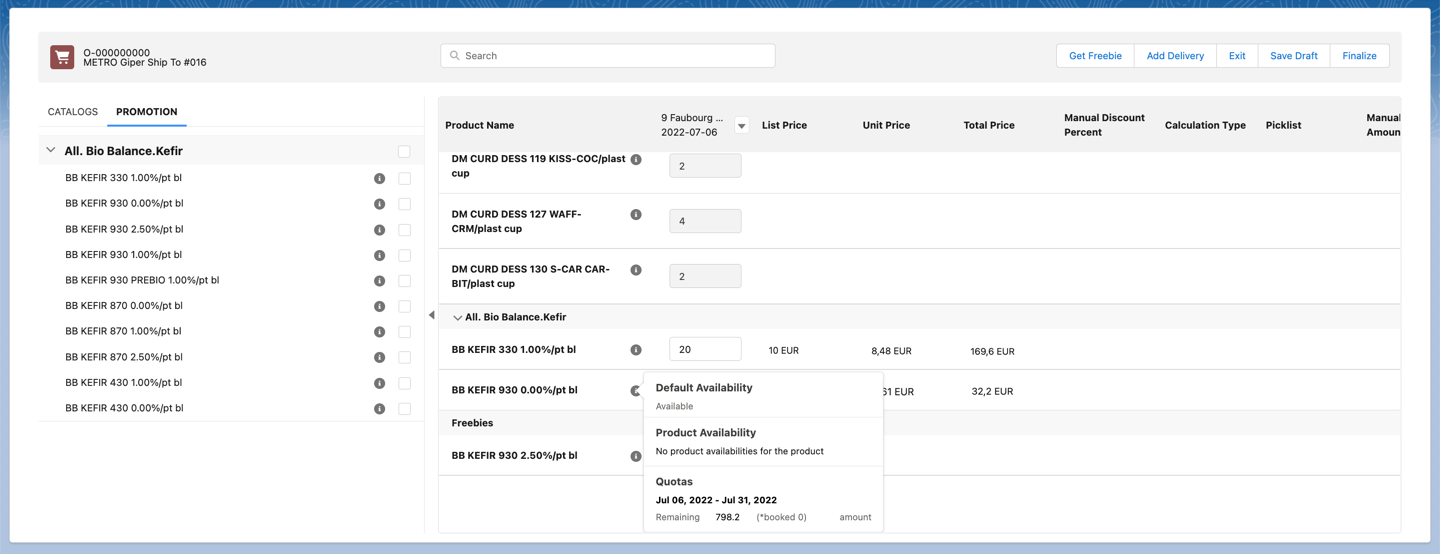This screenshot has height=554, width=1440.
Task: Click the Search input field
Action: coord(608,56)
